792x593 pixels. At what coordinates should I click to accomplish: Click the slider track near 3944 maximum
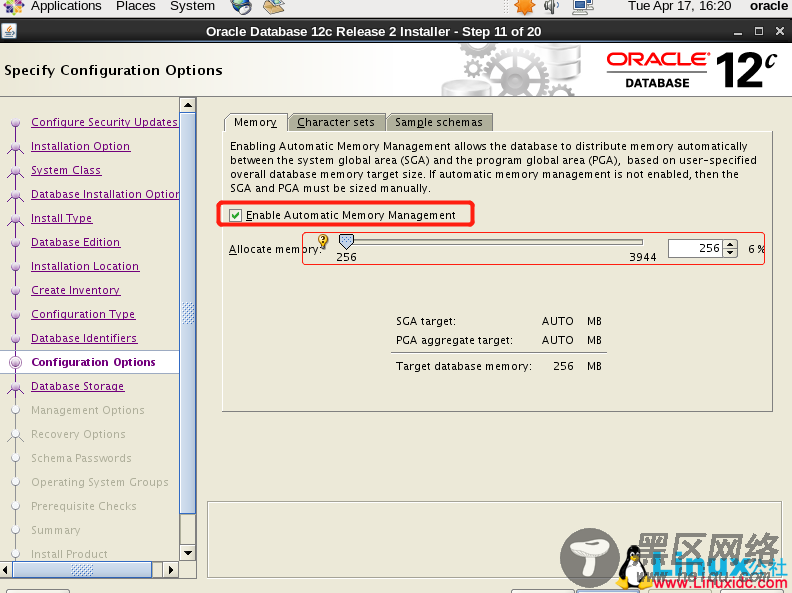[x=639, y=242]
